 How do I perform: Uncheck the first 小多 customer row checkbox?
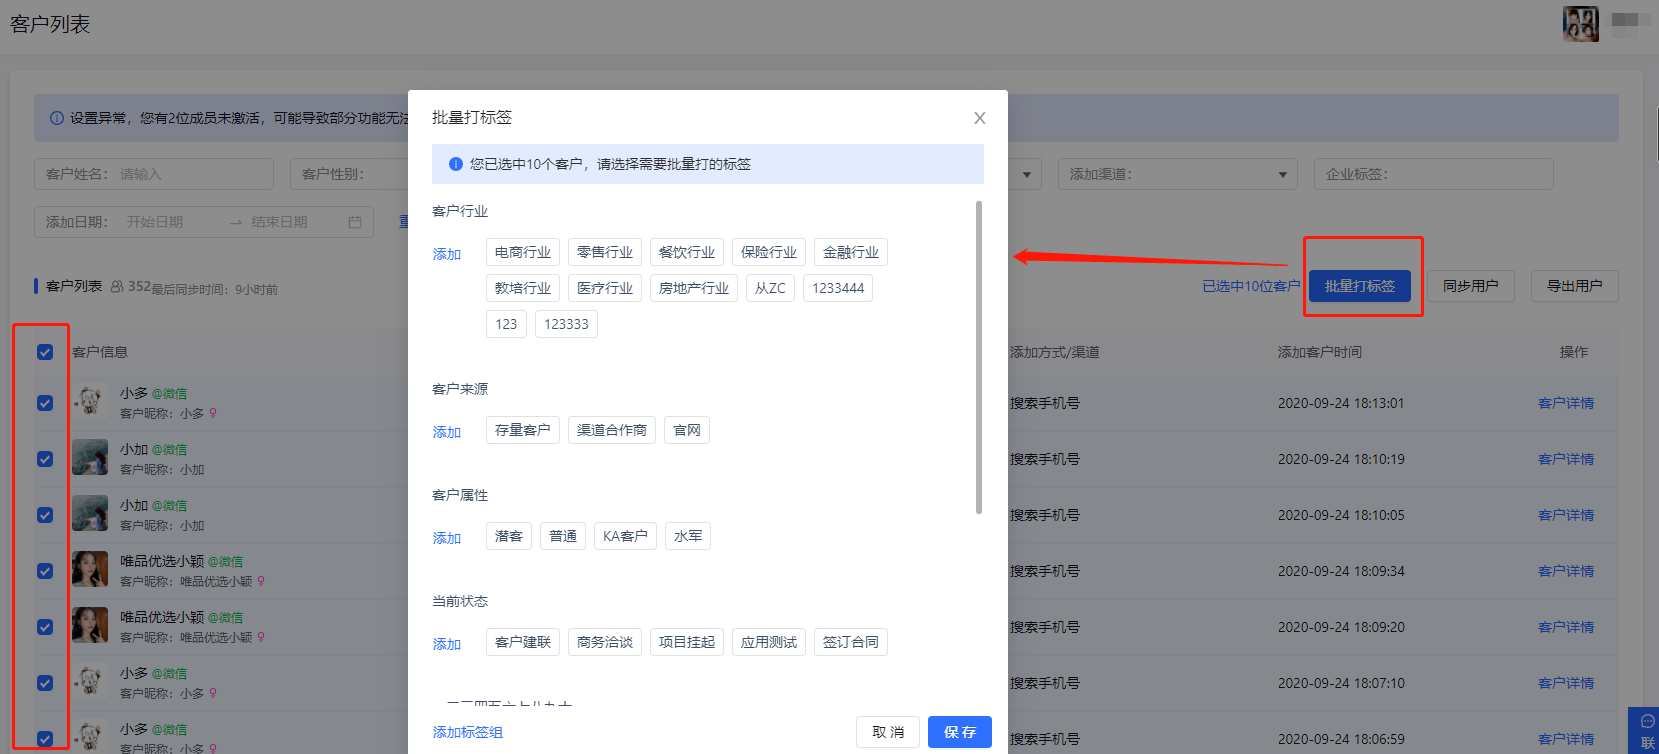click(45, 403)
